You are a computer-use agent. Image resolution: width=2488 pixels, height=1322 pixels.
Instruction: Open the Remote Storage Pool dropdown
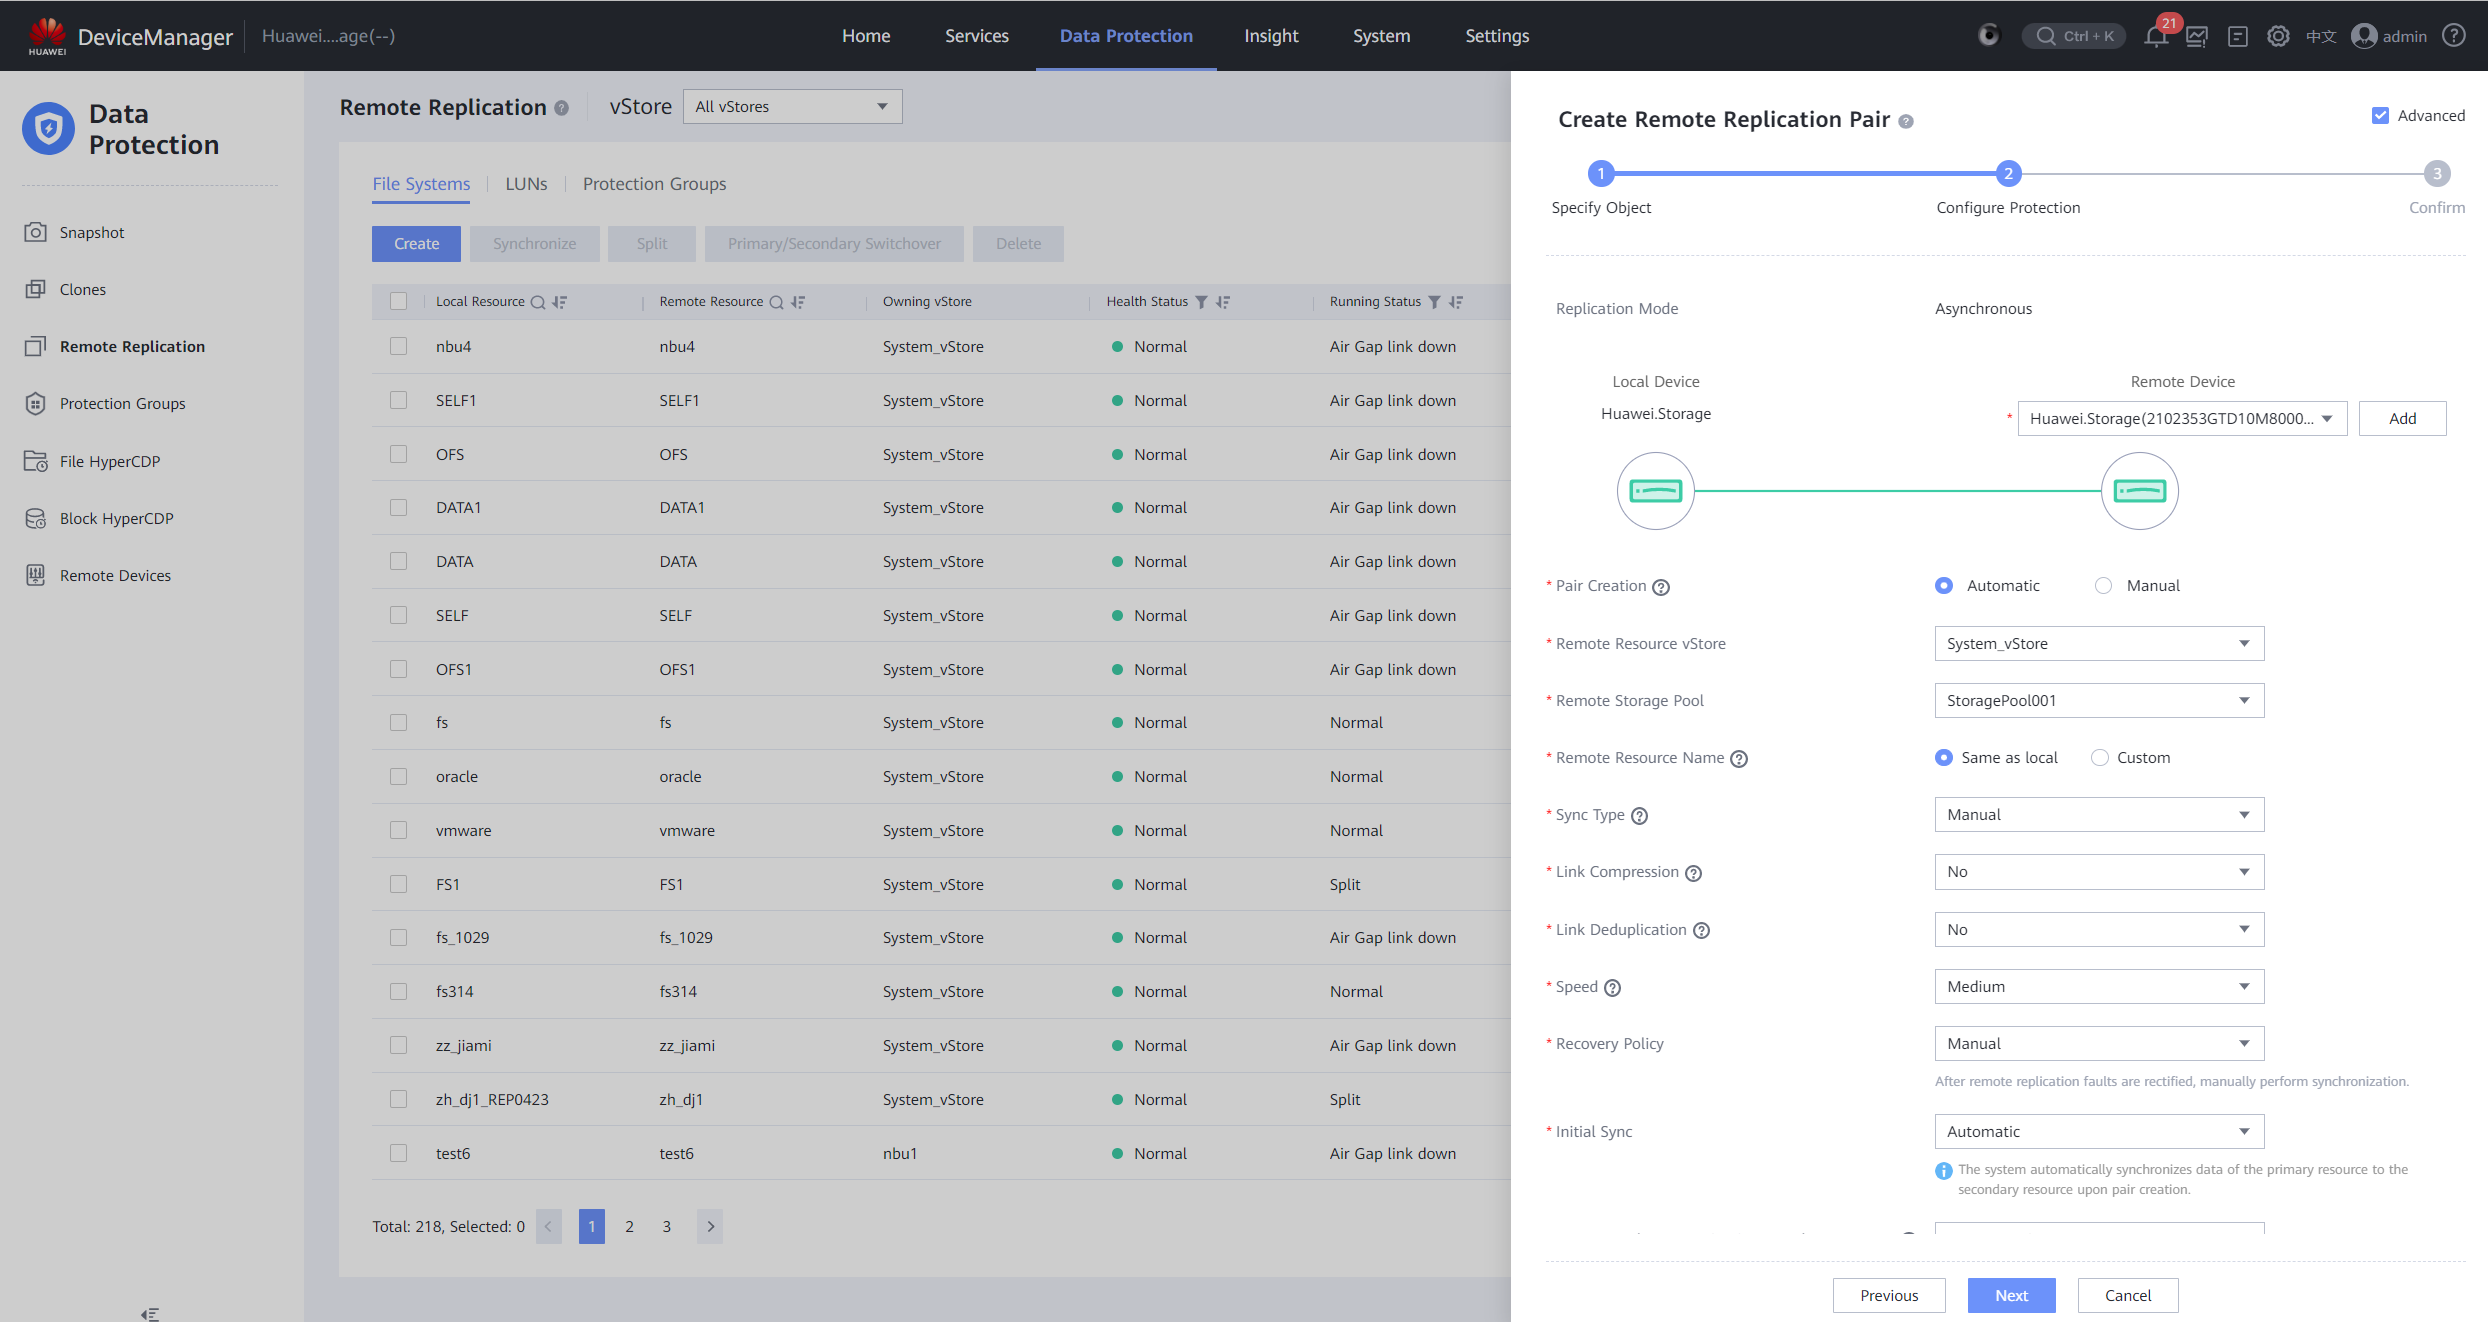(2098, 701)
